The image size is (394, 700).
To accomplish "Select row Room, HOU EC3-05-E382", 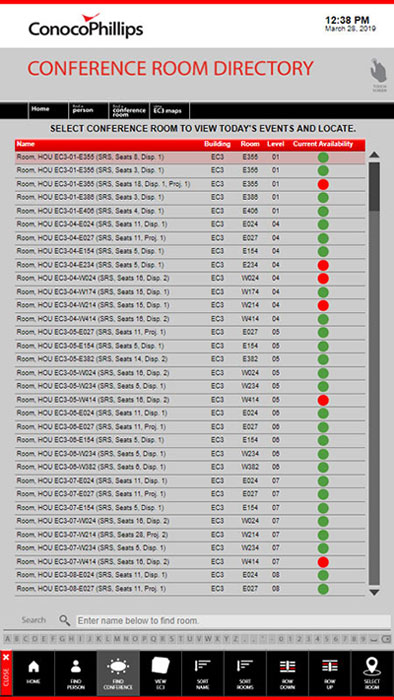I will click(x=190, y=359).
